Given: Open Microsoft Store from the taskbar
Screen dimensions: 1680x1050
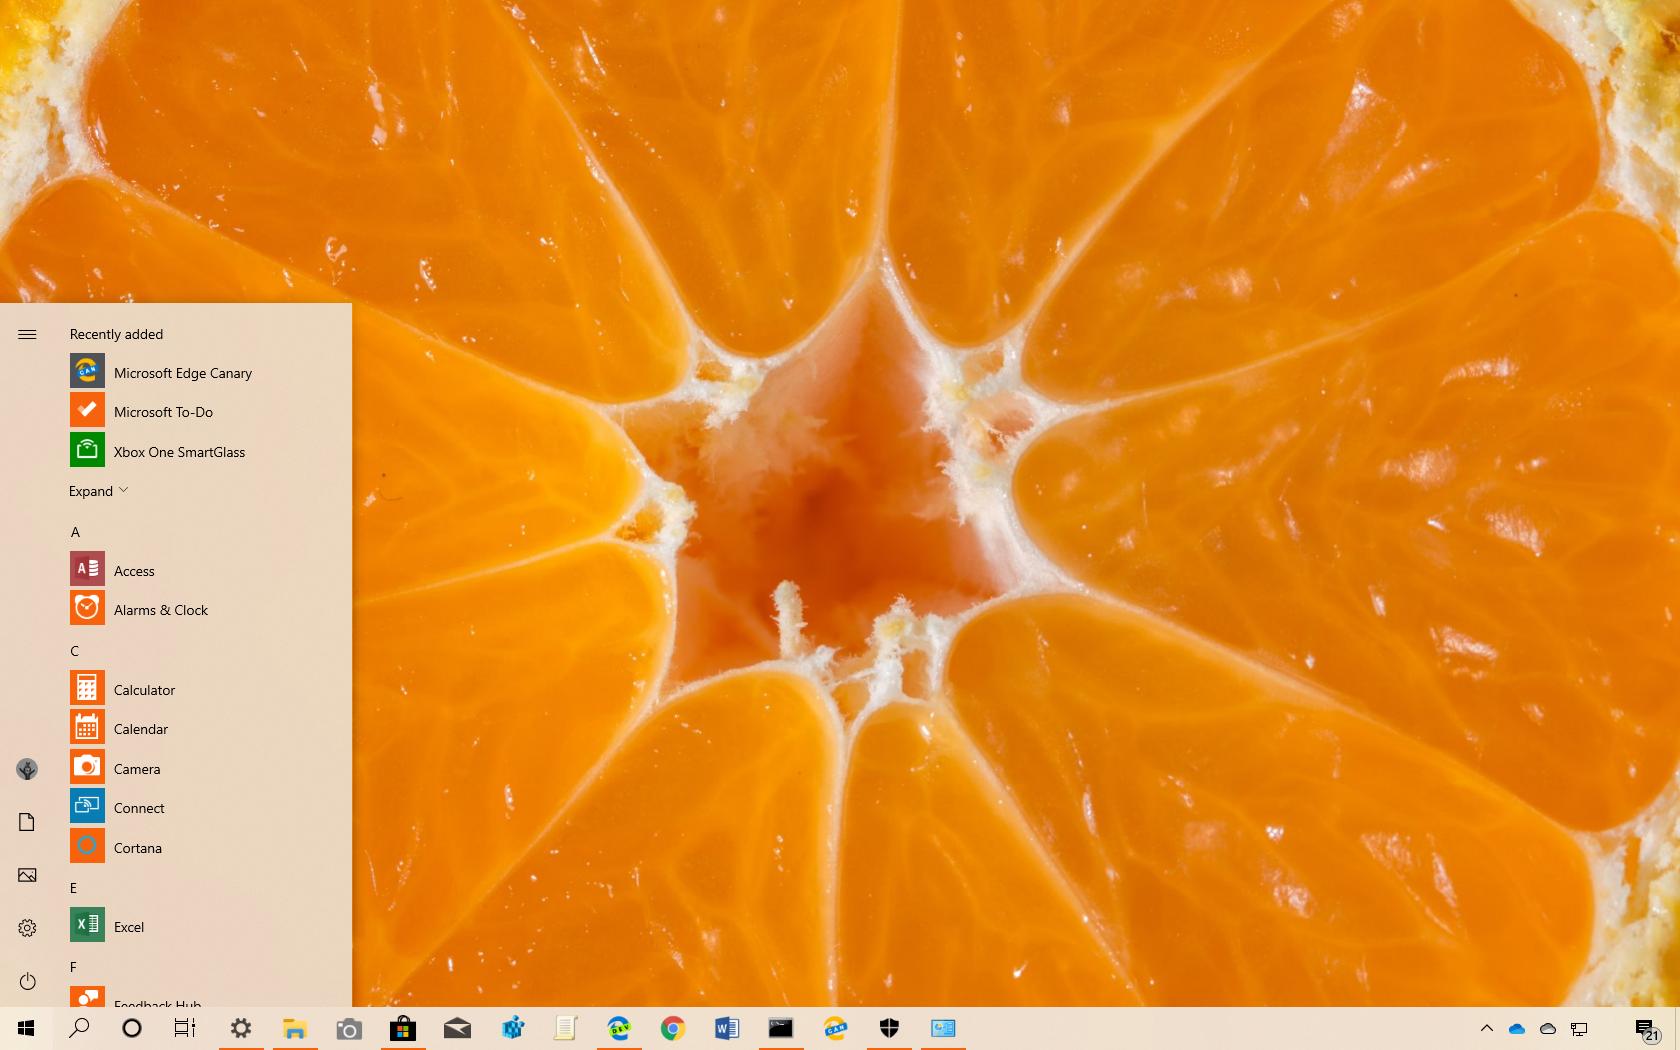Looking at the screenshot, I should click(403, 1029).
